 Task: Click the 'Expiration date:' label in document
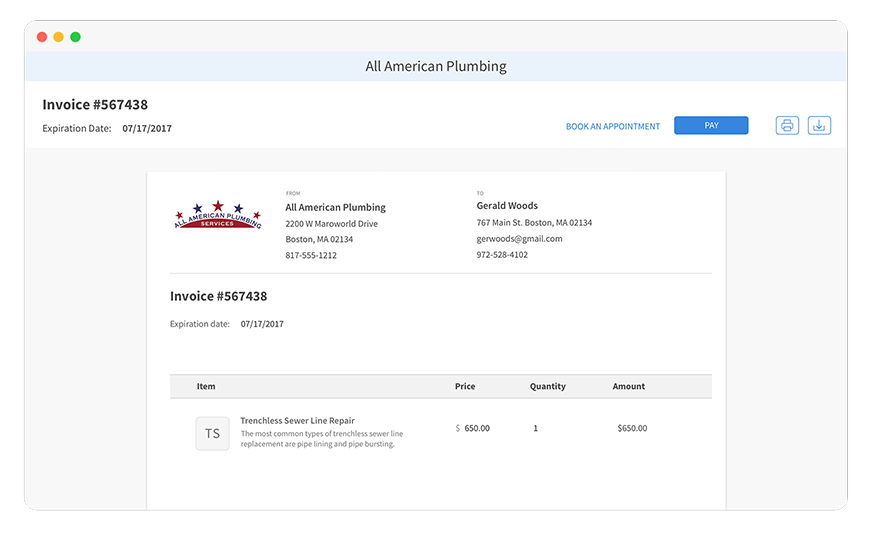click(200, 324)
